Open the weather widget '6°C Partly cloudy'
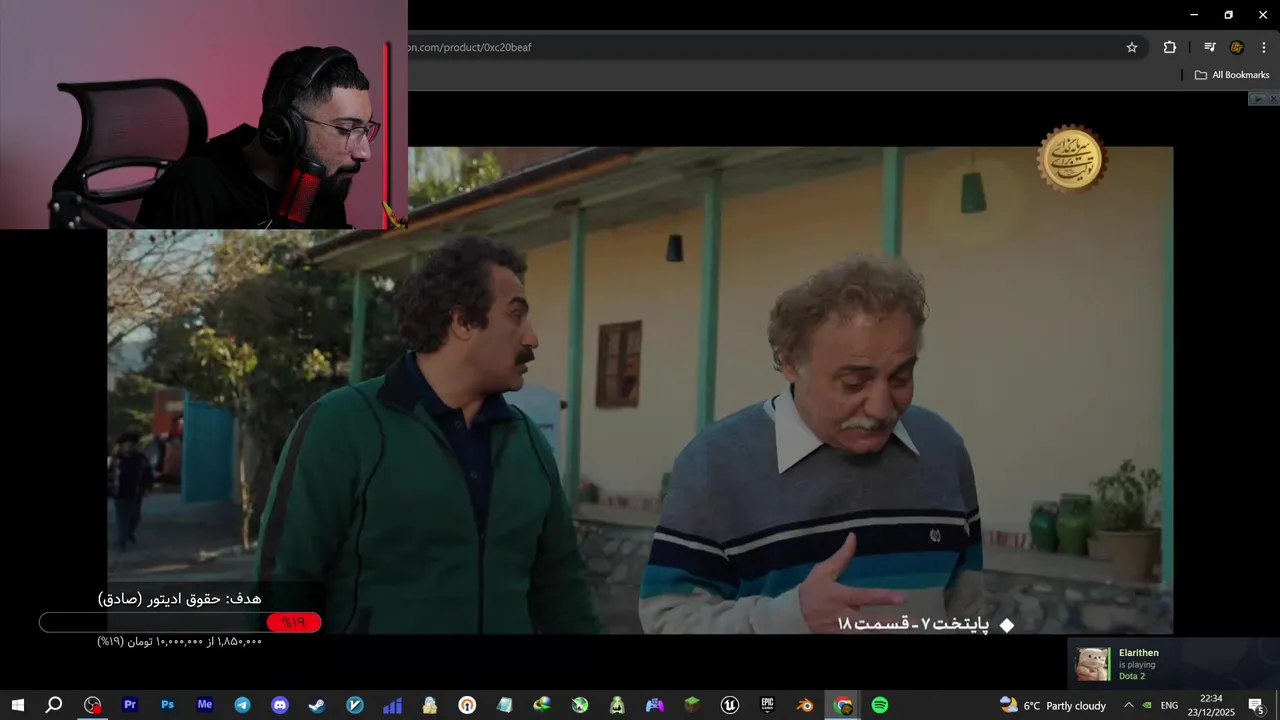1280x720 pixels. coord(1053,705)
